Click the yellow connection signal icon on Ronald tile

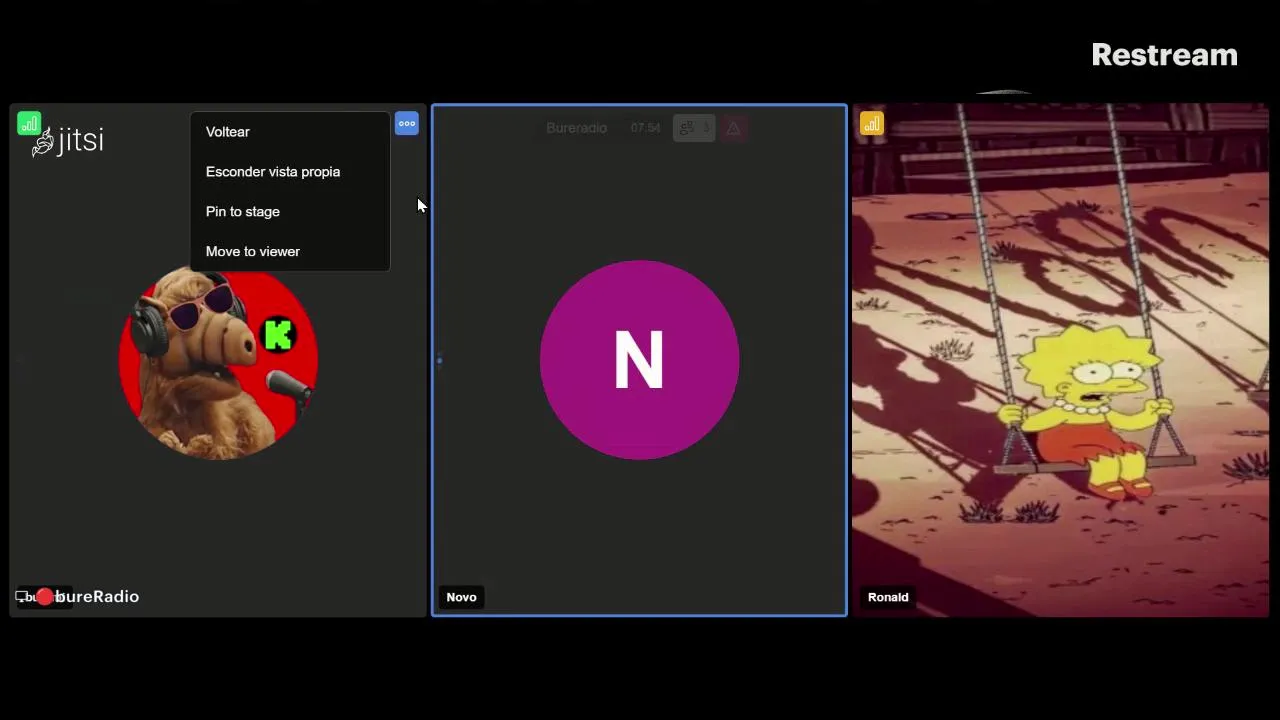(872, 124)
